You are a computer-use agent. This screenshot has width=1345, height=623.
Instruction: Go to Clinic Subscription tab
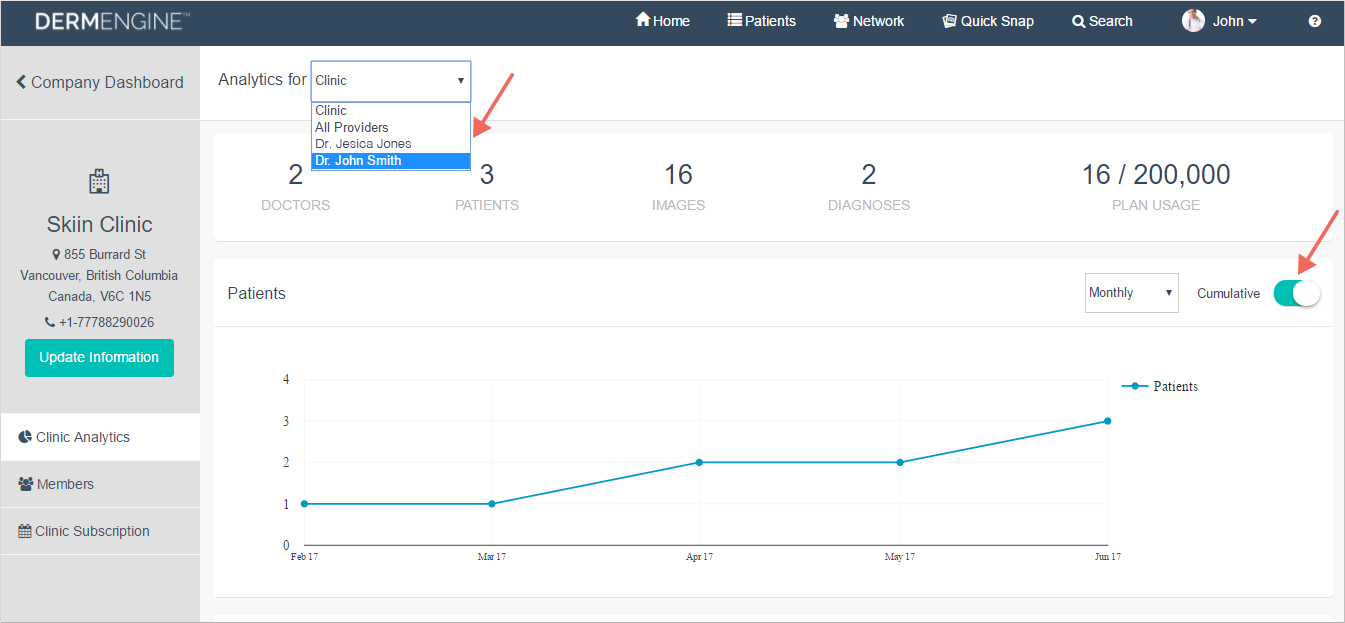(x=92, y=531)
